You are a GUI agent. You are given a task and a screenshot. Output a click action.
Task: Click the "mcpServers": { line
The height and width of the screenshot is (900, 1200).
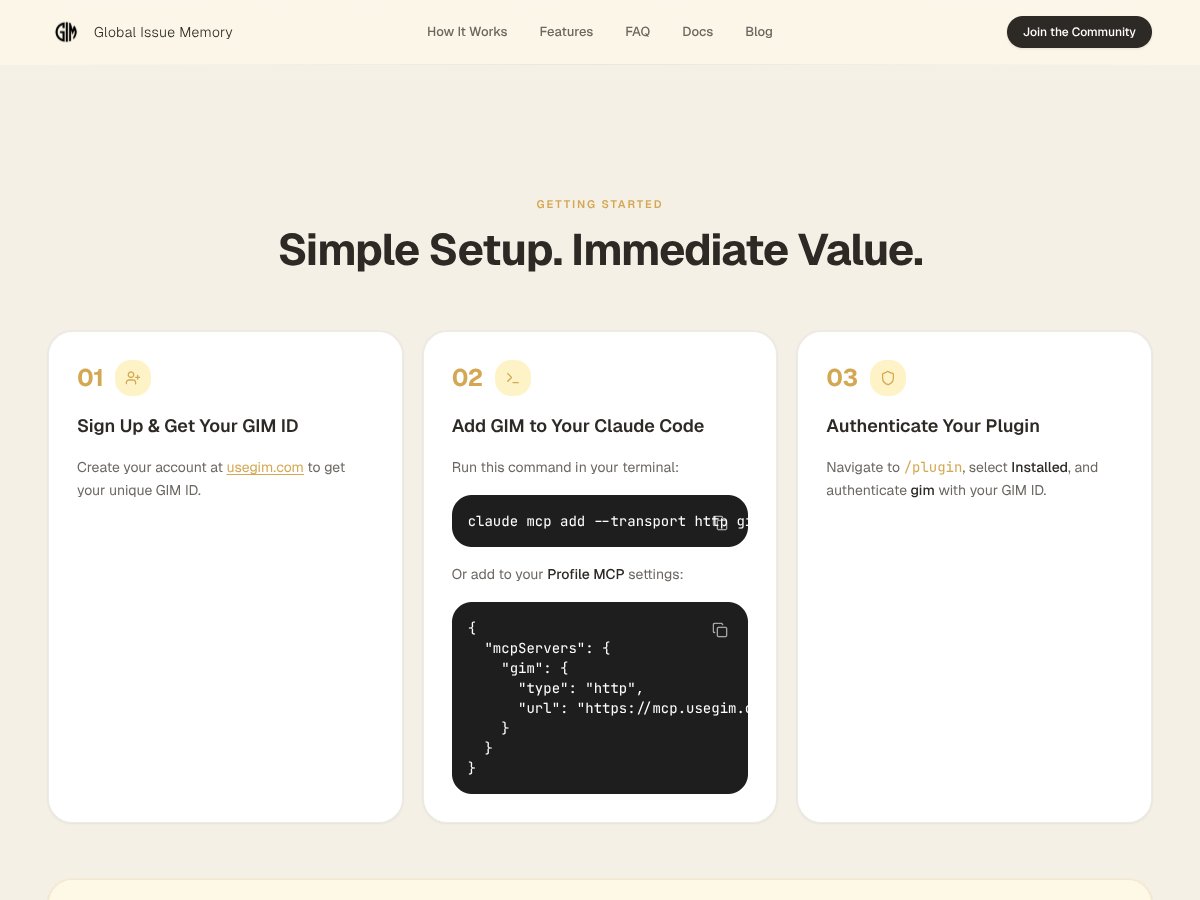[x=547, y=648]
